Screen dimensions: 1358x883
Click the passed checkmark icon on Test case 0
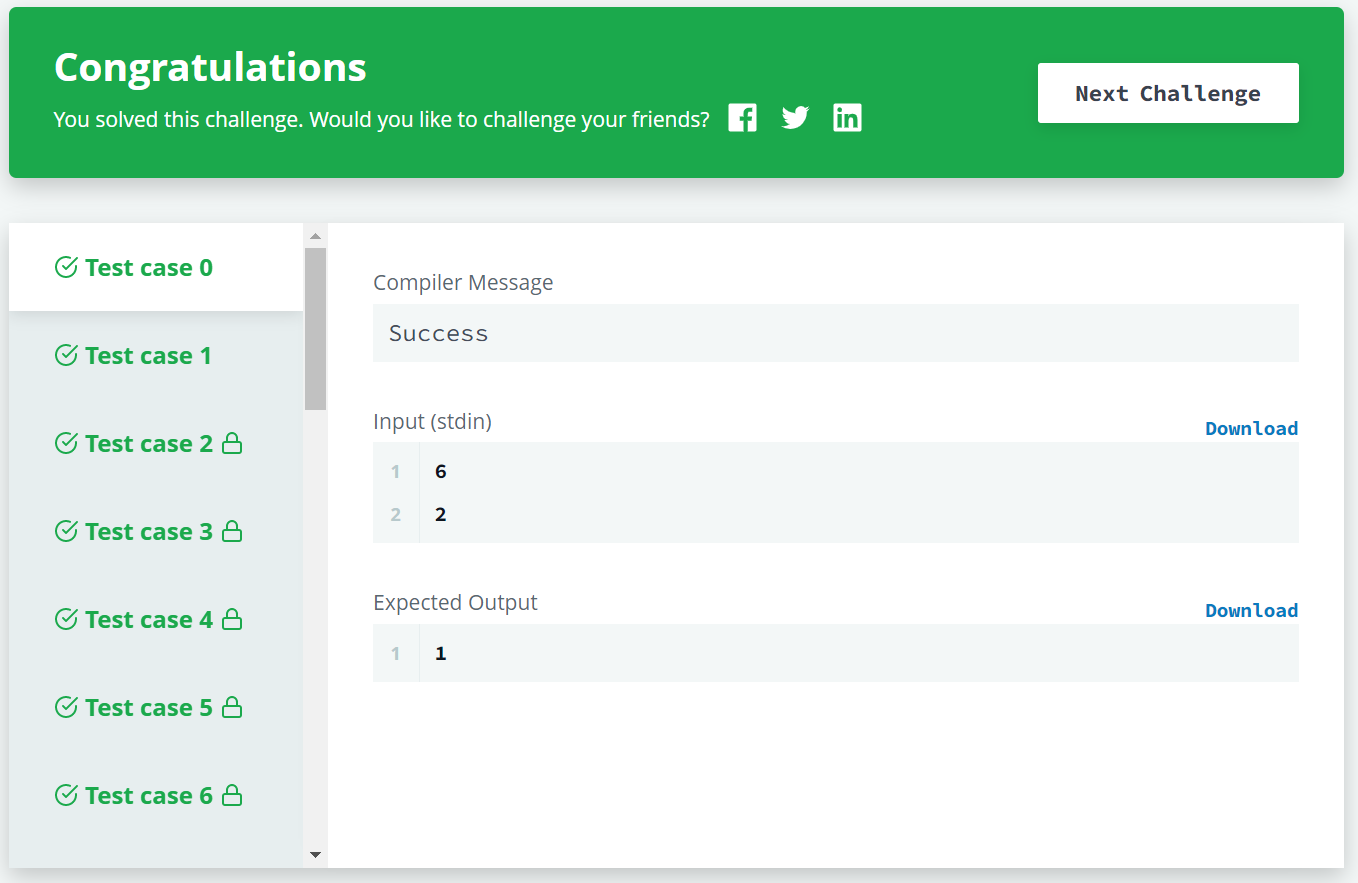click(66, 267)
